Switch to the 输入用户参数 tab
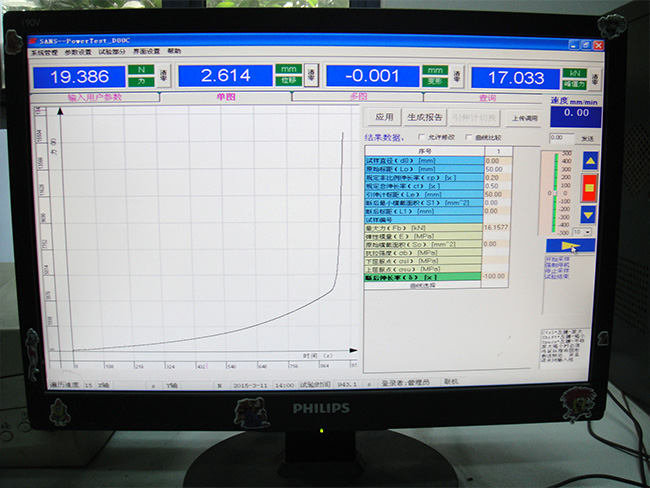The height and width of the screenshot is (488, 650). click(95, 97)
